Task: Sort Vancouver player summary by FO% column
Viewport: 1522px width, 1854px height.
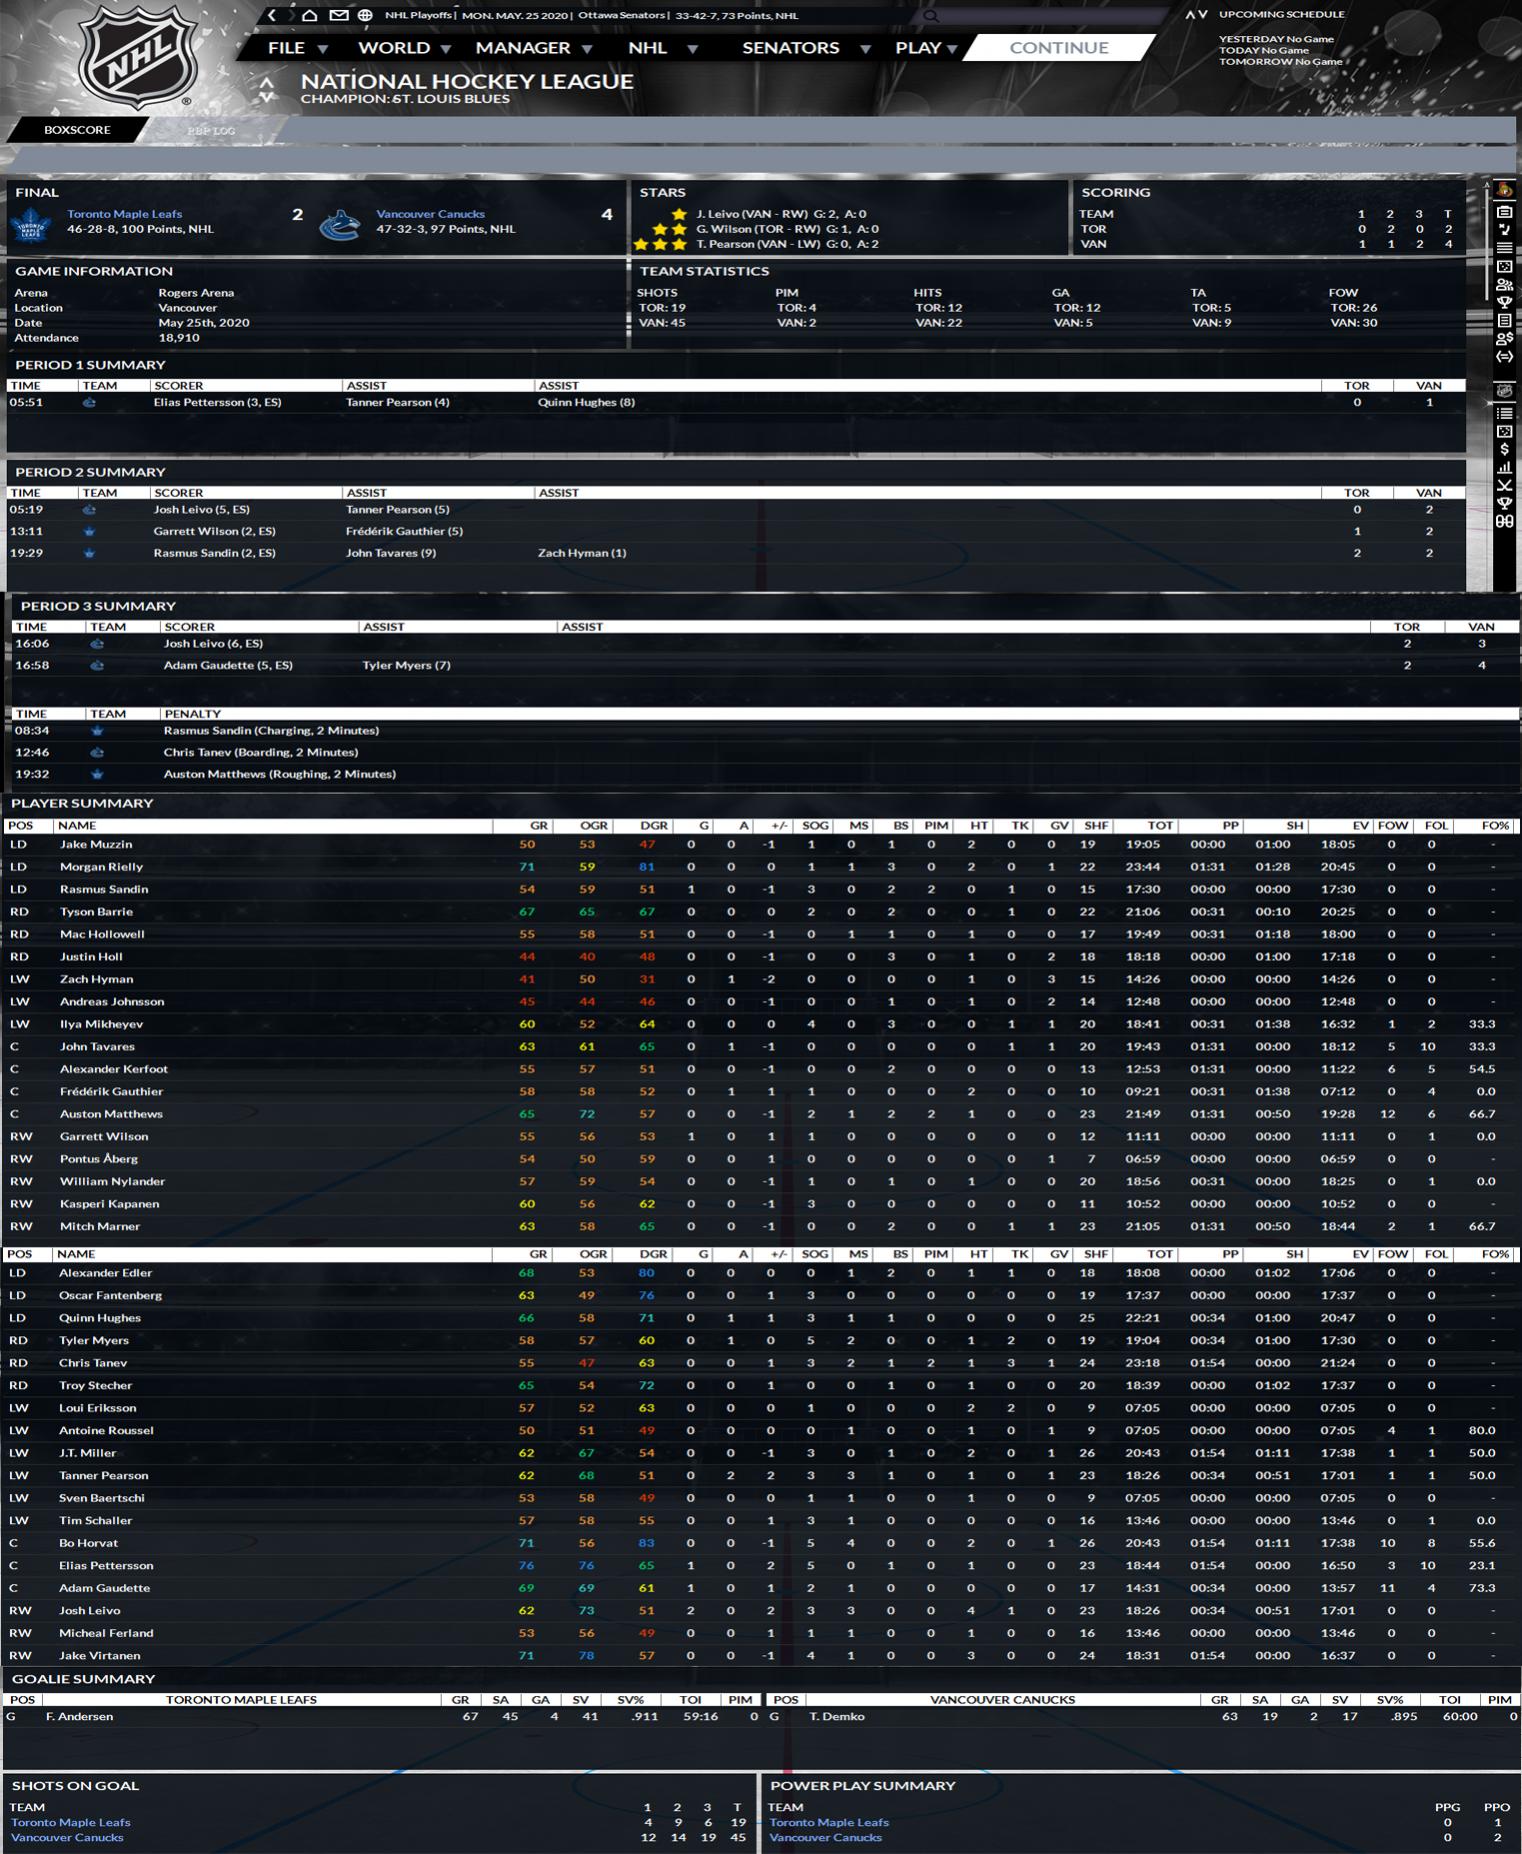Action: click(x=1495, y=1254)
